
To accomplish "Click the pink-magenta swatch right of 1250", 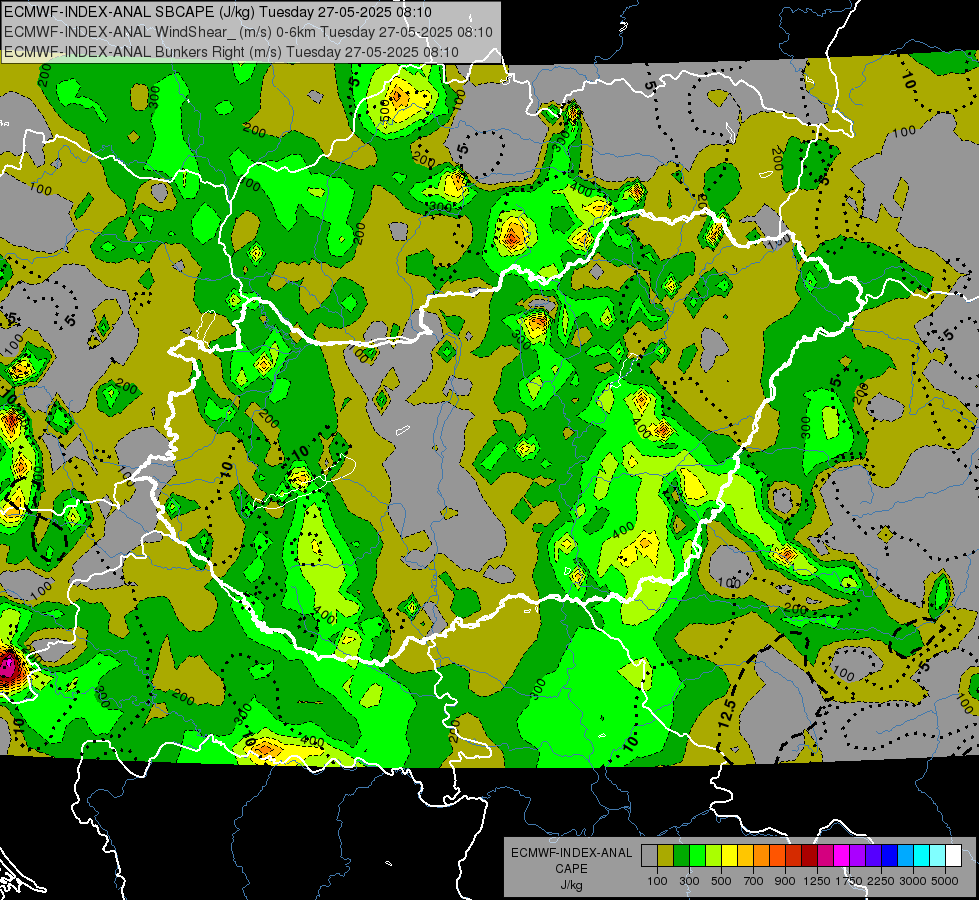I will 825,856.
